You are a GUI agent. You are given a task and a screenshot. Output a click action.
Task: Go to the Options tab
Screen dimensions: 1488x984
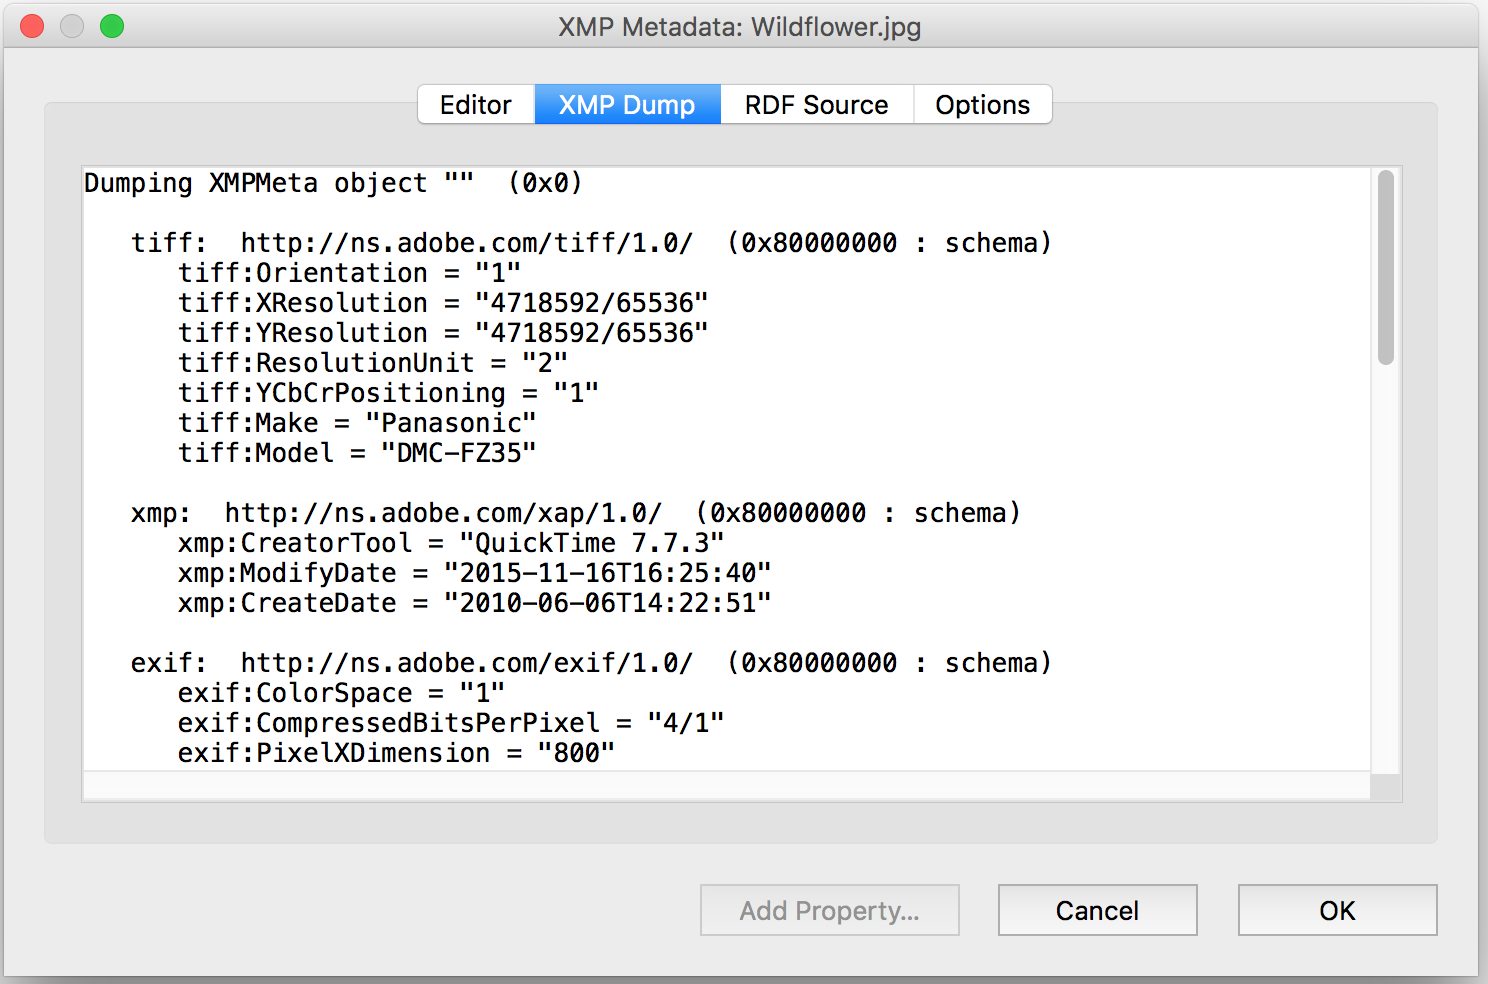982,105
